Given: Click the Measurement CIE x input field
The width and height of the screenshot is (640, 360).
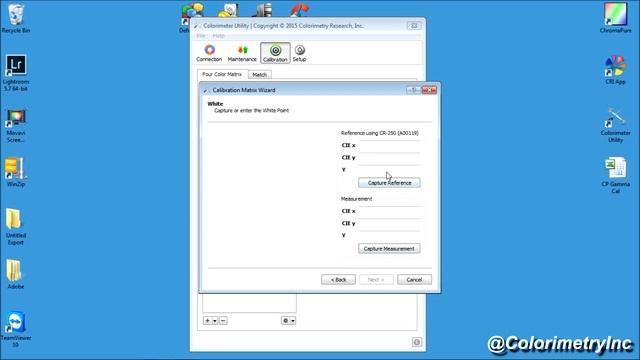Looking at the screenshot, I should coord(389,211).
